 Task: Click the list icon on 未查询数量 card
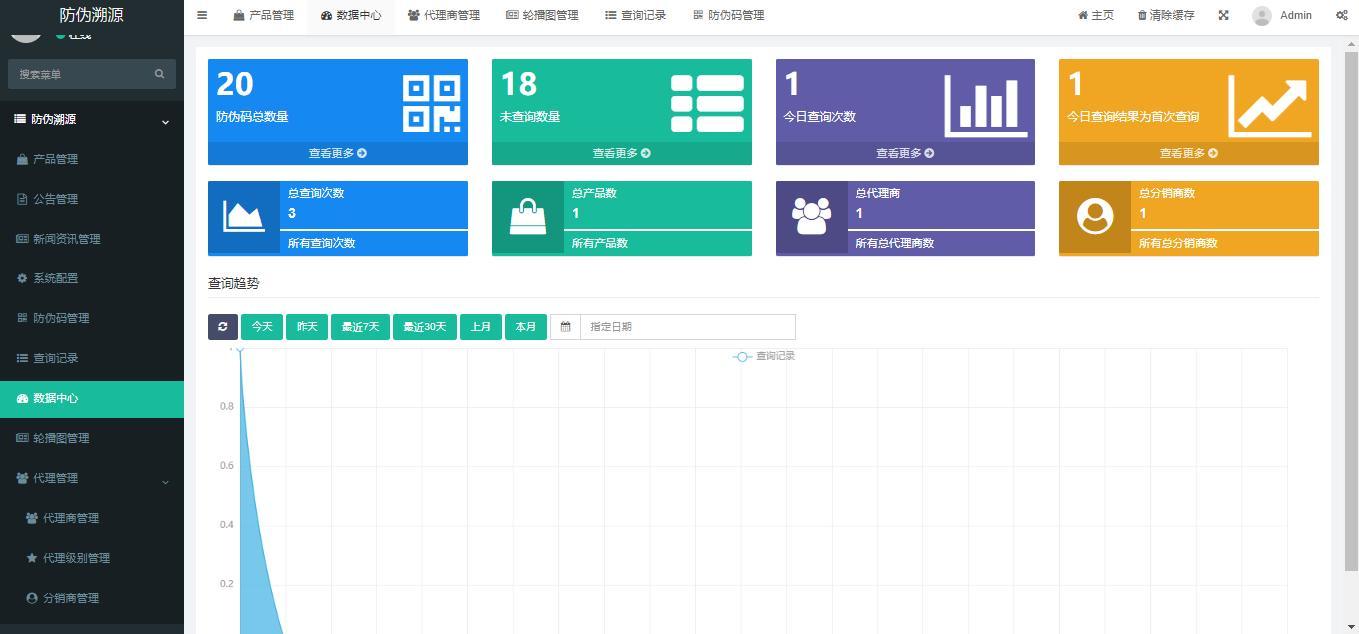pos(707,104)
